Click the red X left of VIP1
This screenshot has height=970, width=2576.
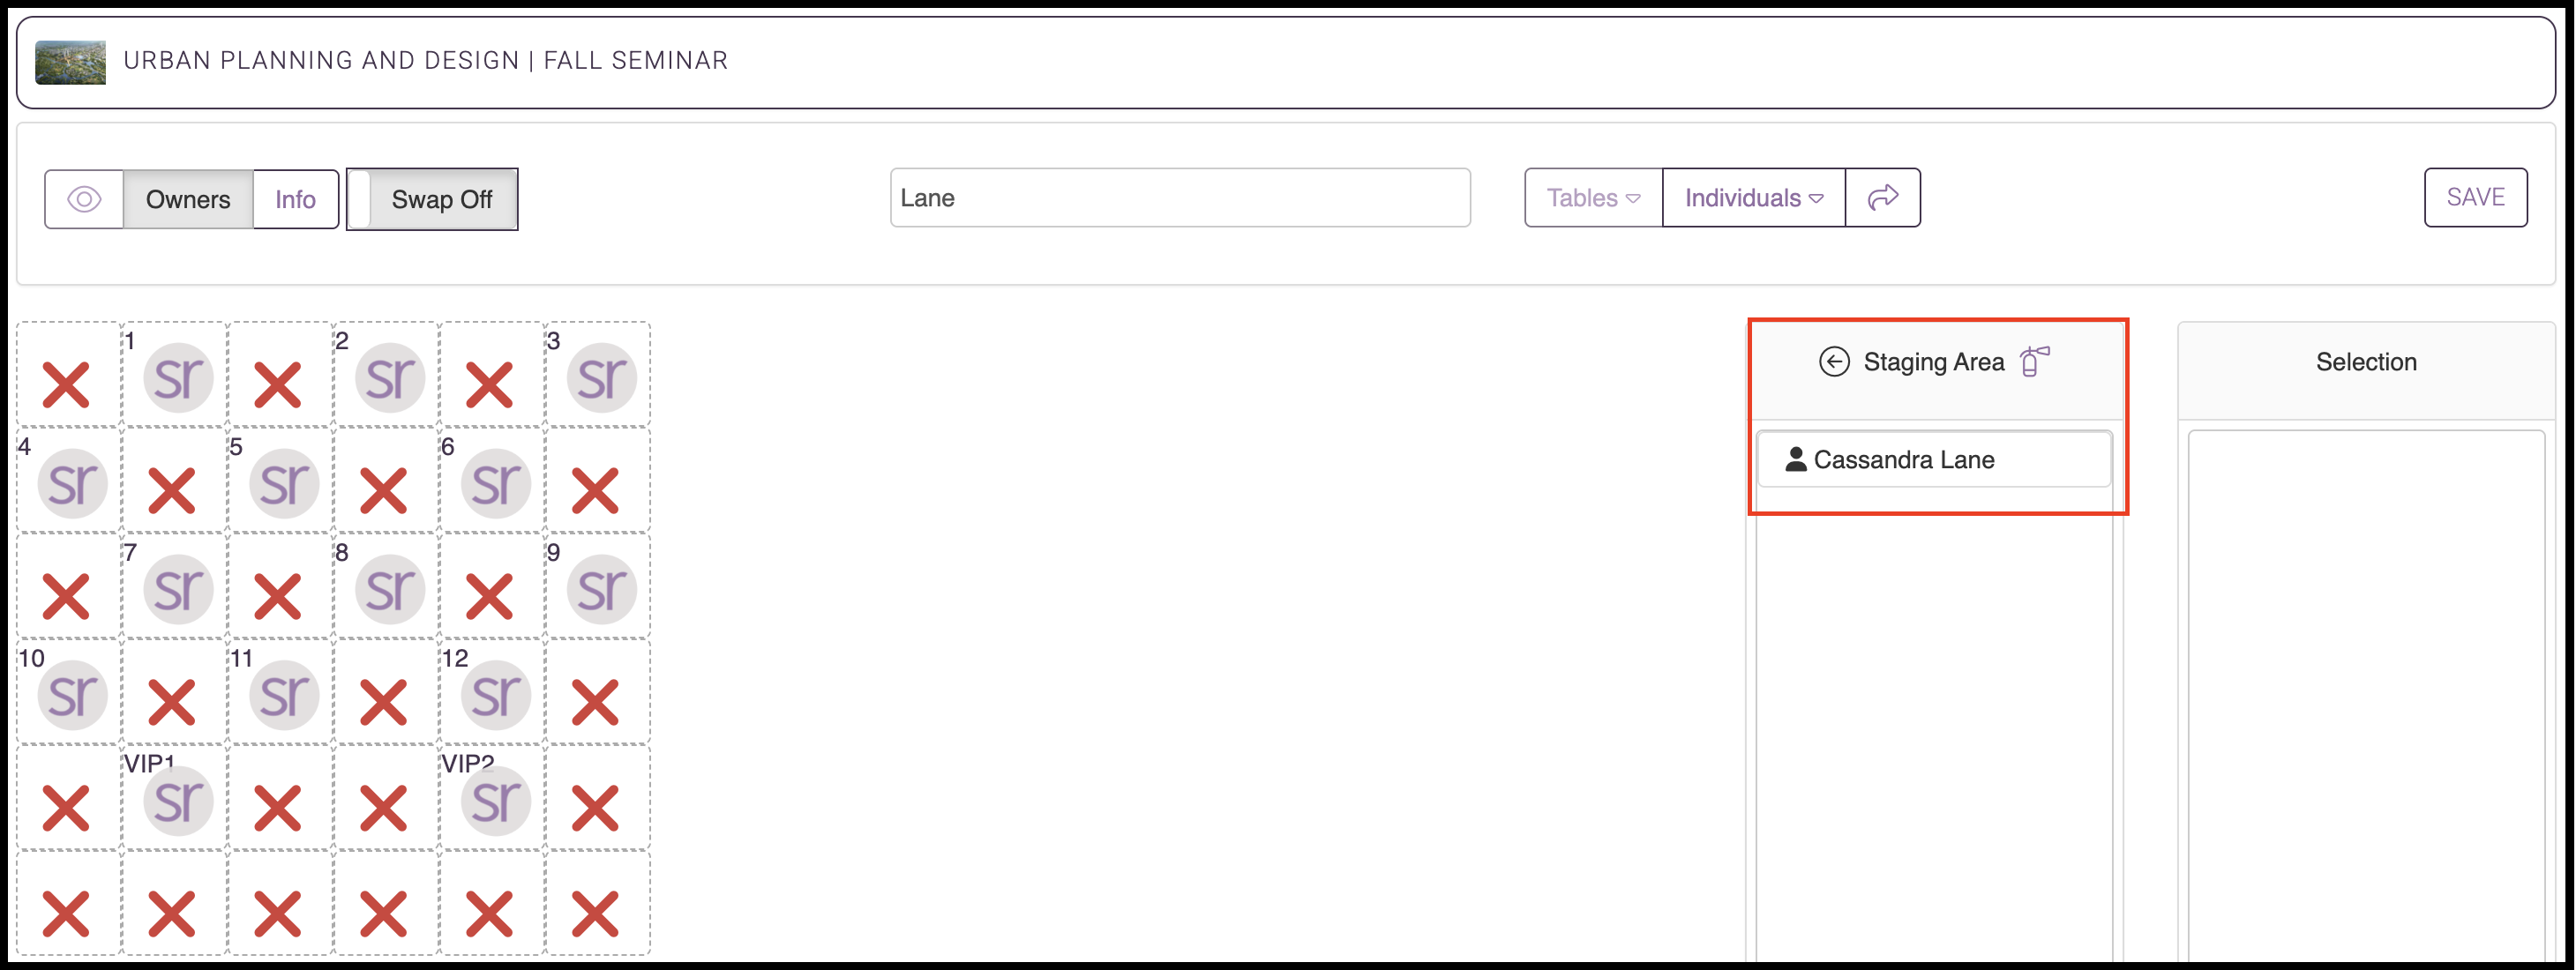(x=66, y=809)
